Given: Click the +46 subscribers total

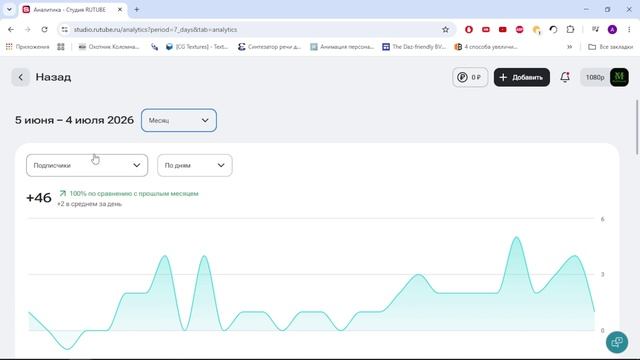Looking at the screenshot, I should (39, 198).
